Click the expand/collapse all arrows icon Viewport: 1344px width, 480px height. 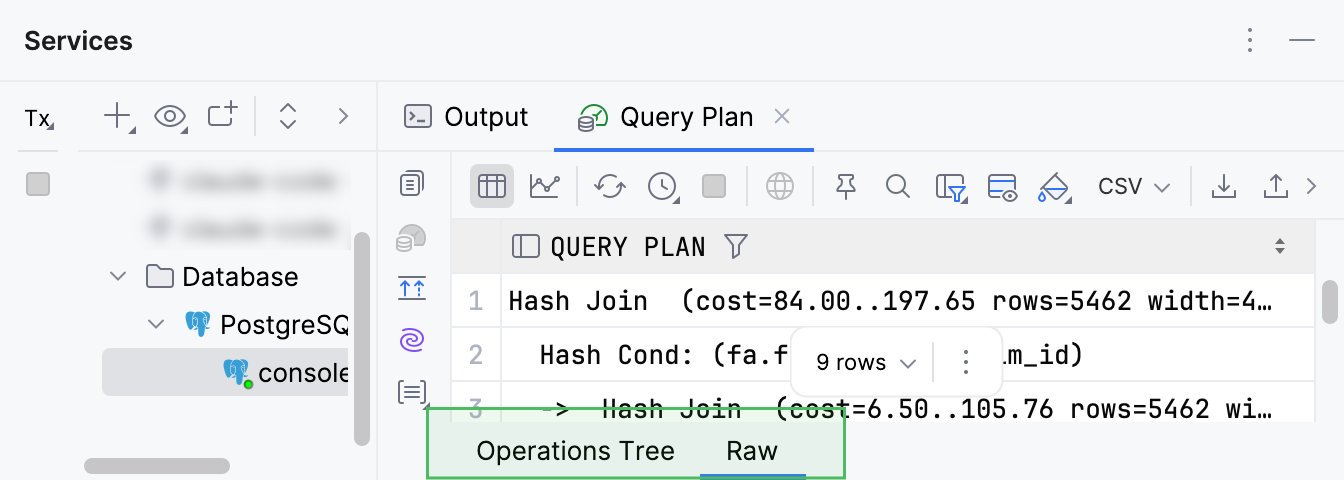point(288,117)
